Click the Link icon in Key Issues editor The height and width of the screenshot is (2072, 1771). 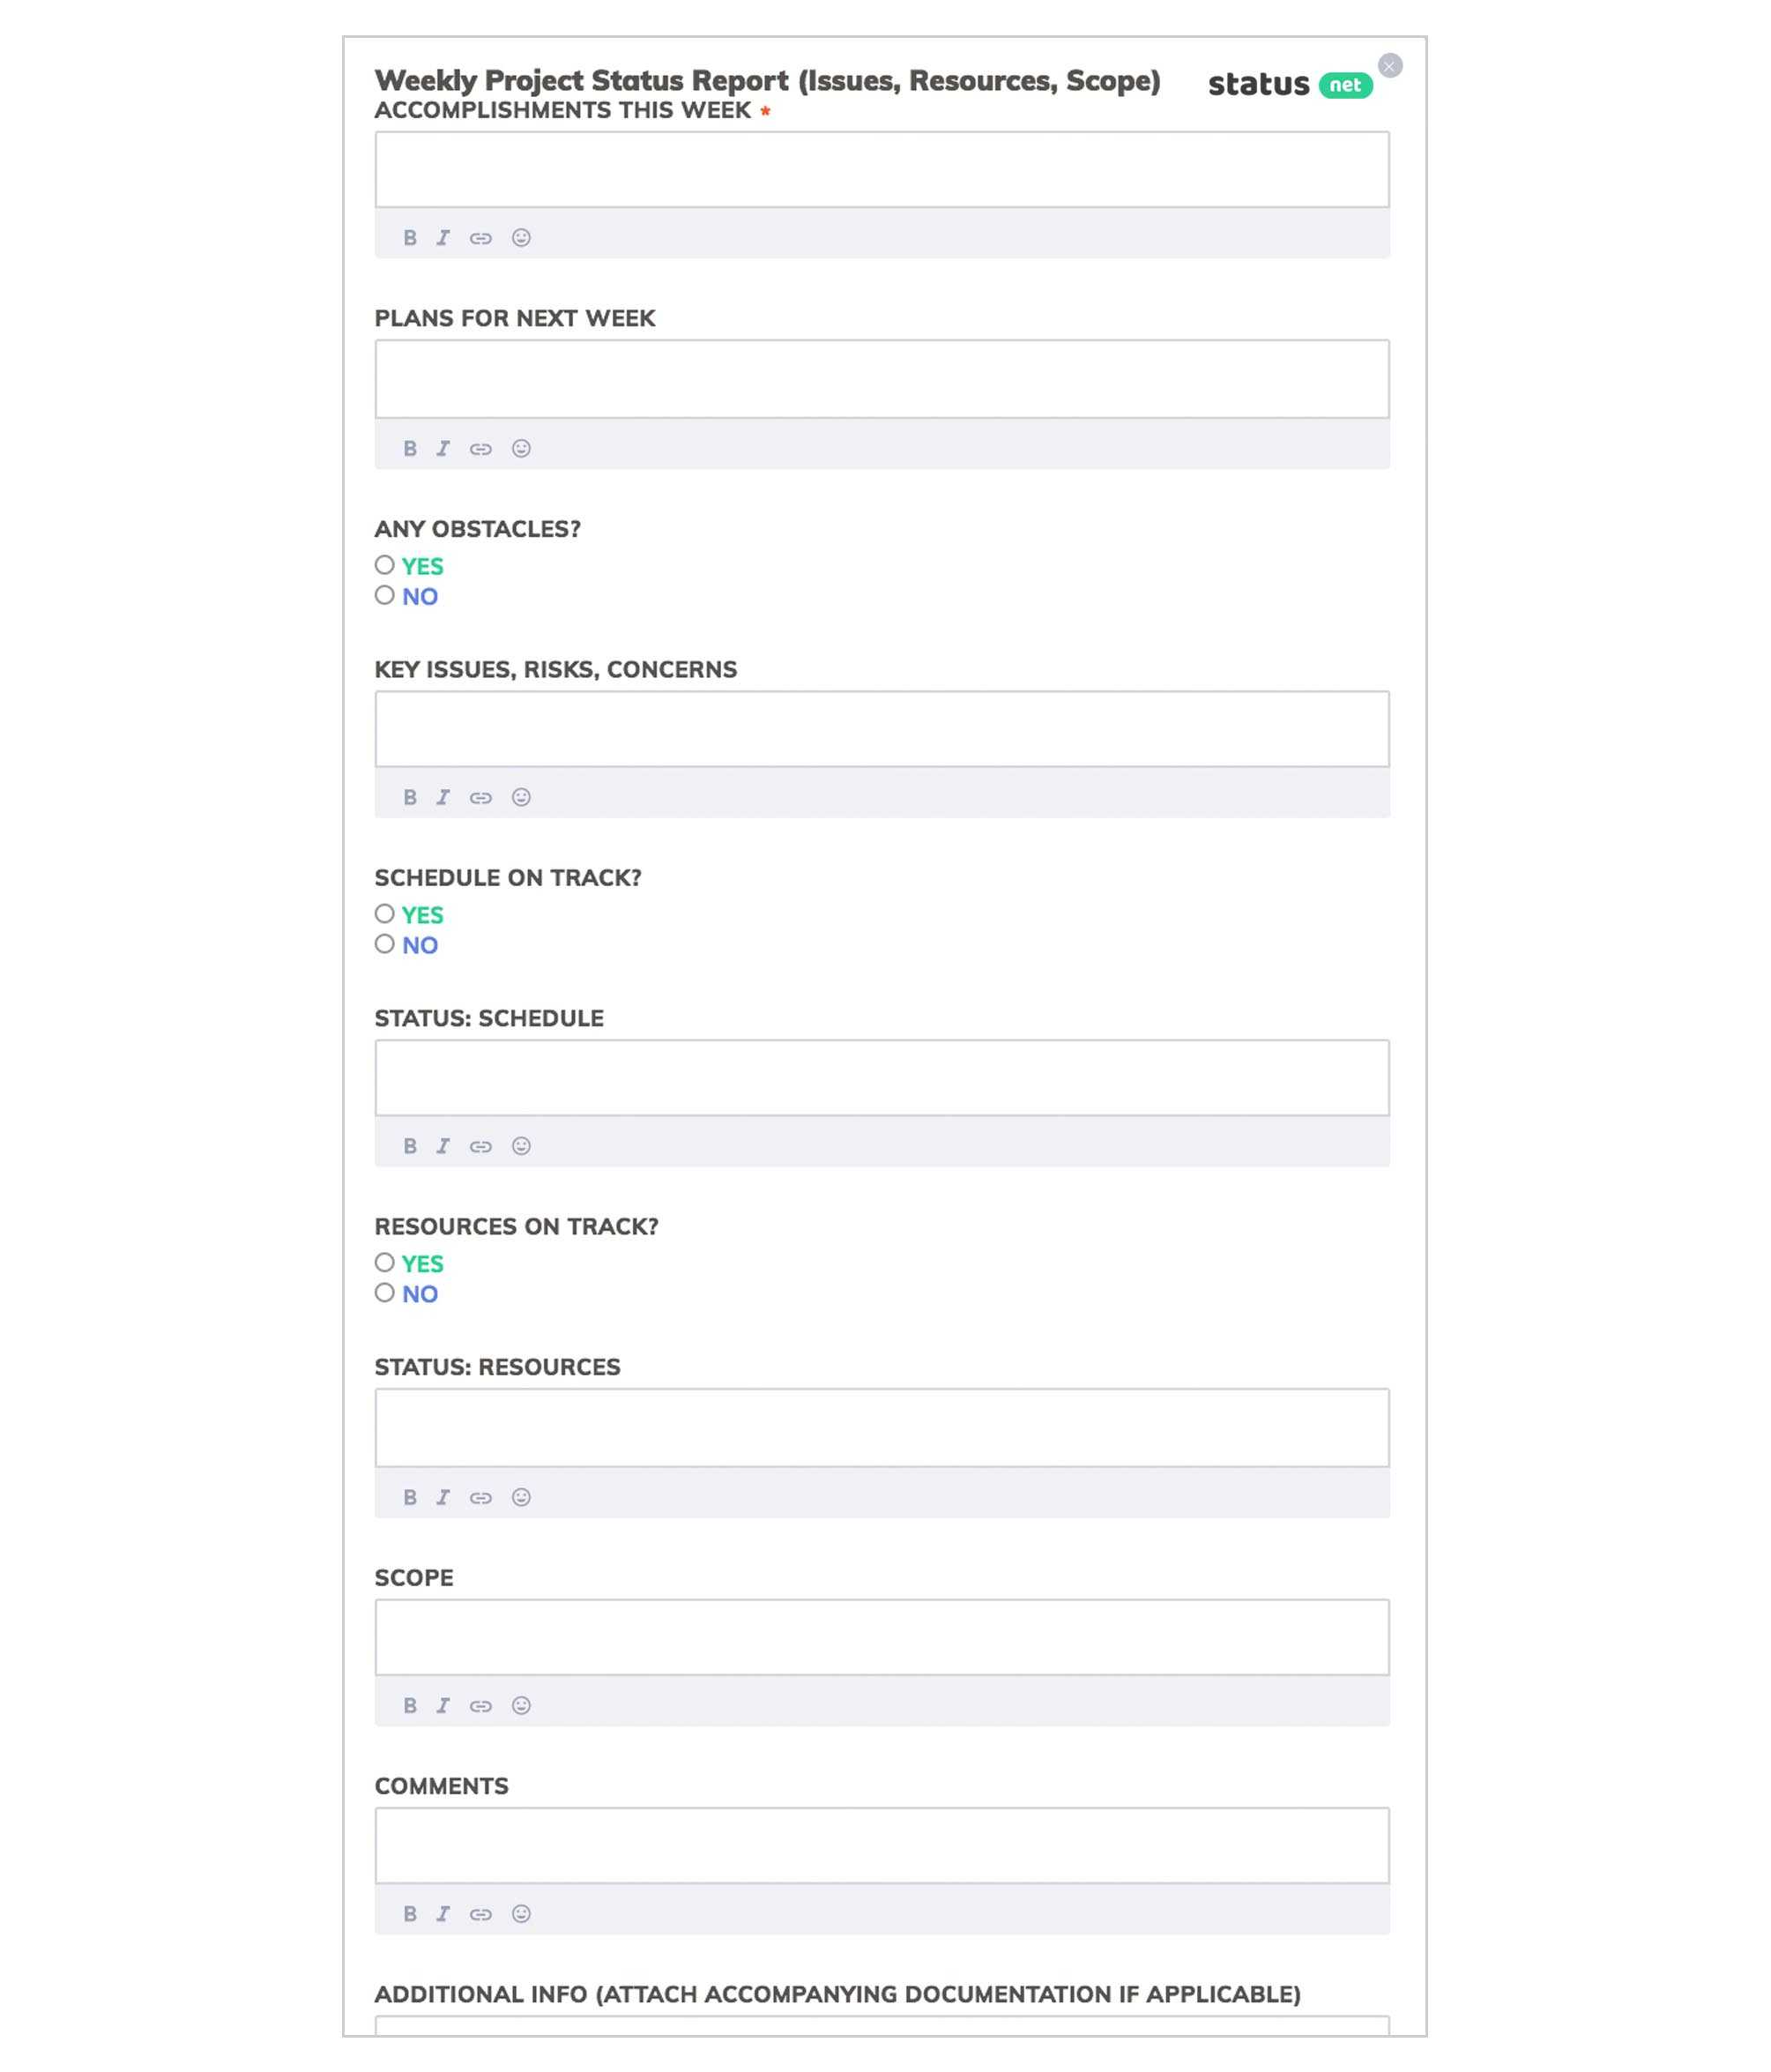coord(481,796)
